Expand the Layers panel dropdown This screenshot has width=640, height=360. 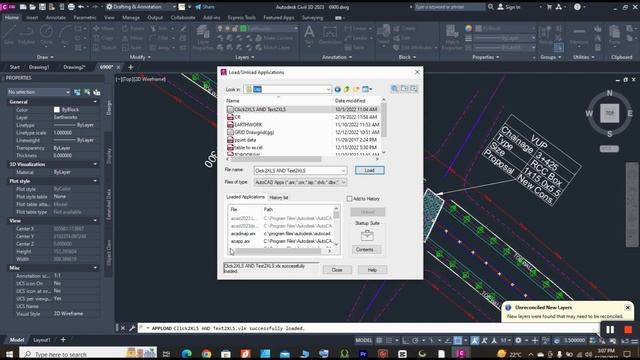point(245,57)
